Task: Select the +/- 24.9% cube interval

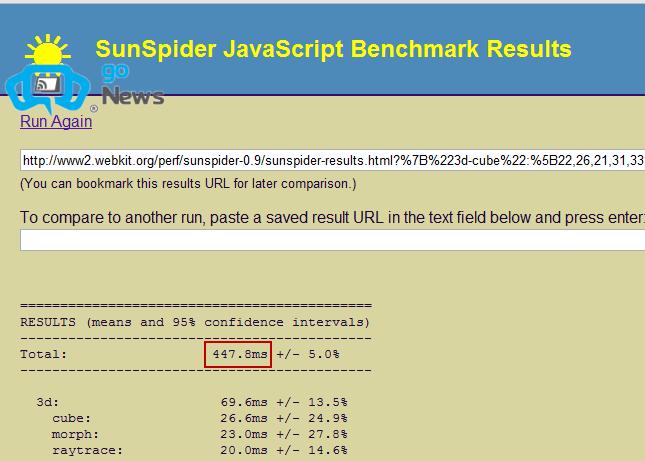Action: [312, 418]
